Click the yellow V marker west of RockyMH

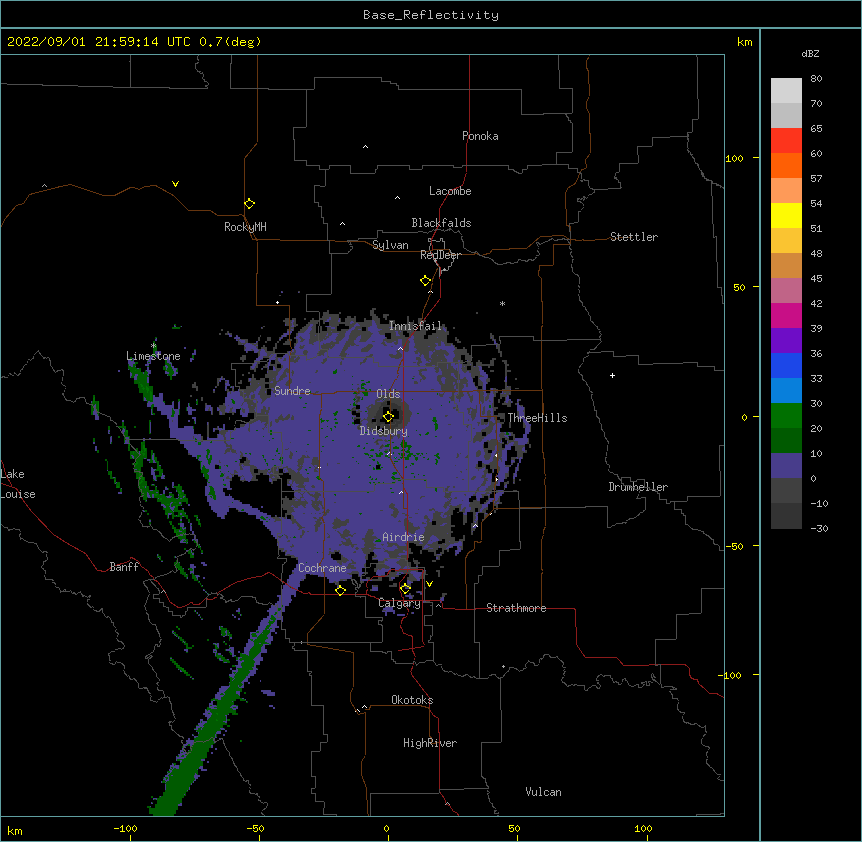(x=175, y=184)
